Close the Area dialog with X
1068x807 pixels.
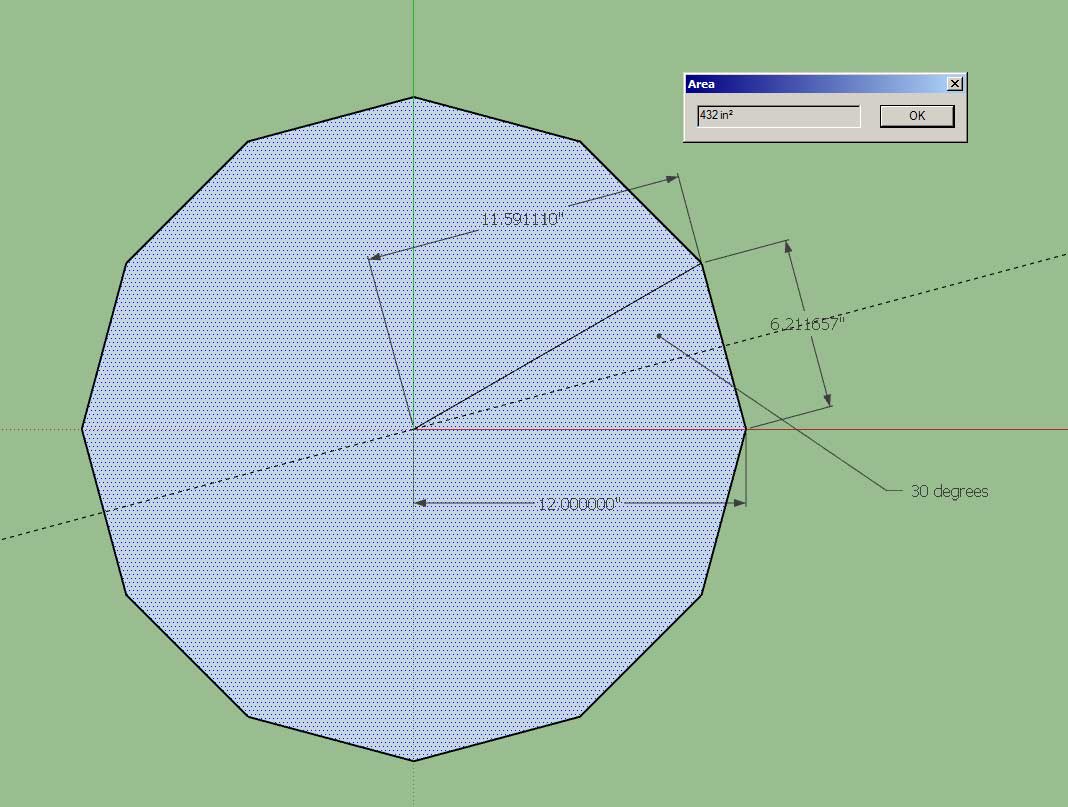tap(954, 84)
